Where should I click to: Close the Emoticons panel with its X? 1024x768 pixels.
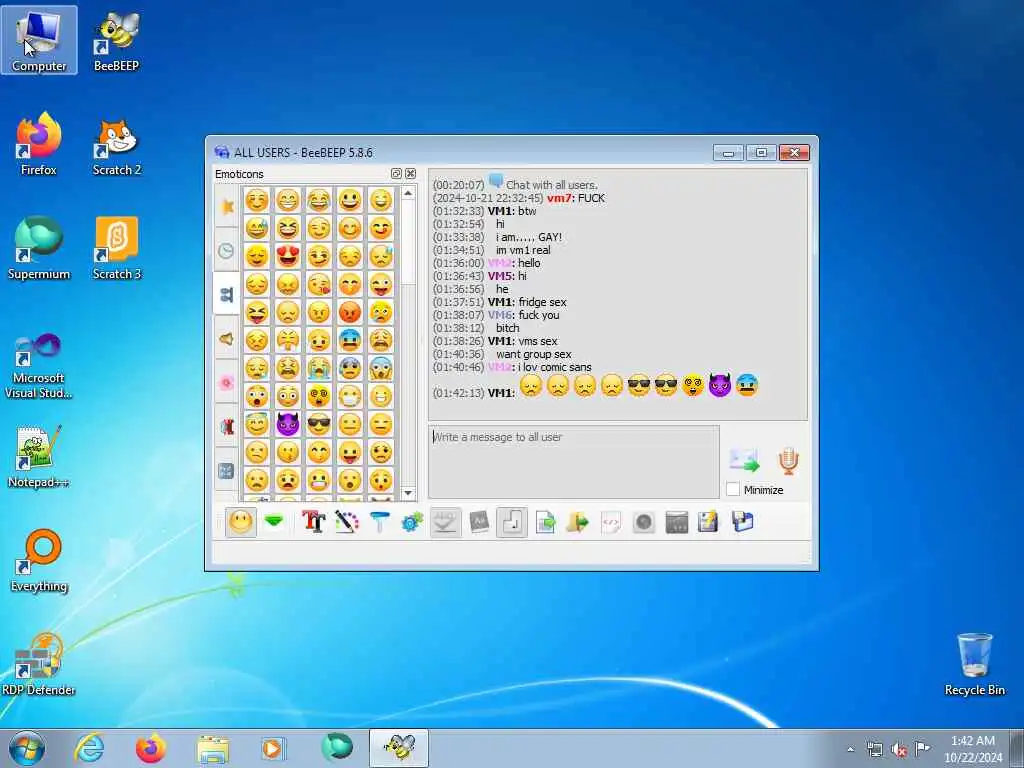coord(410,173)
